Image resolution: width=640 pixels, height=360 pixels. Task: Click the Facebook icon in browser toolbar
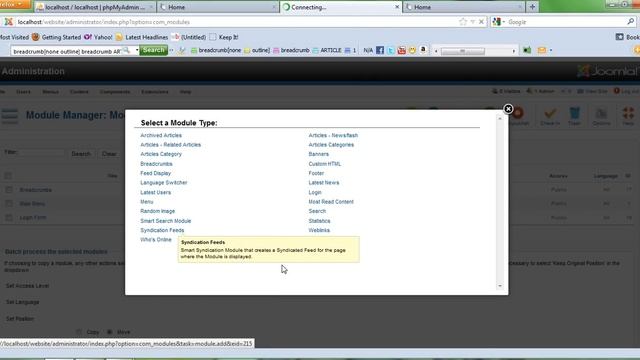click(380, 50)
